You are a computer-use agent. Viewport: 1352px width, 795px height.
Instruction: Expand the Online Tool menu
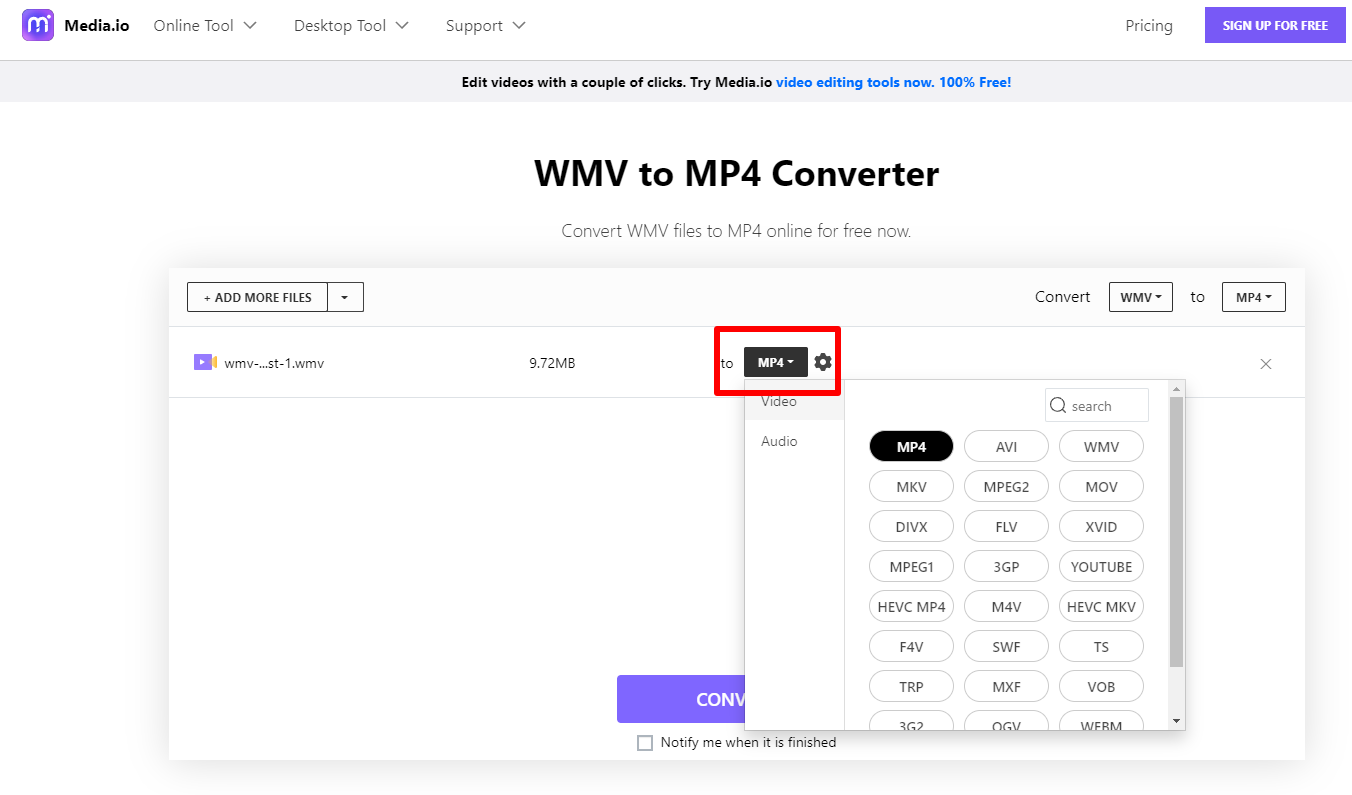point(205,25)
